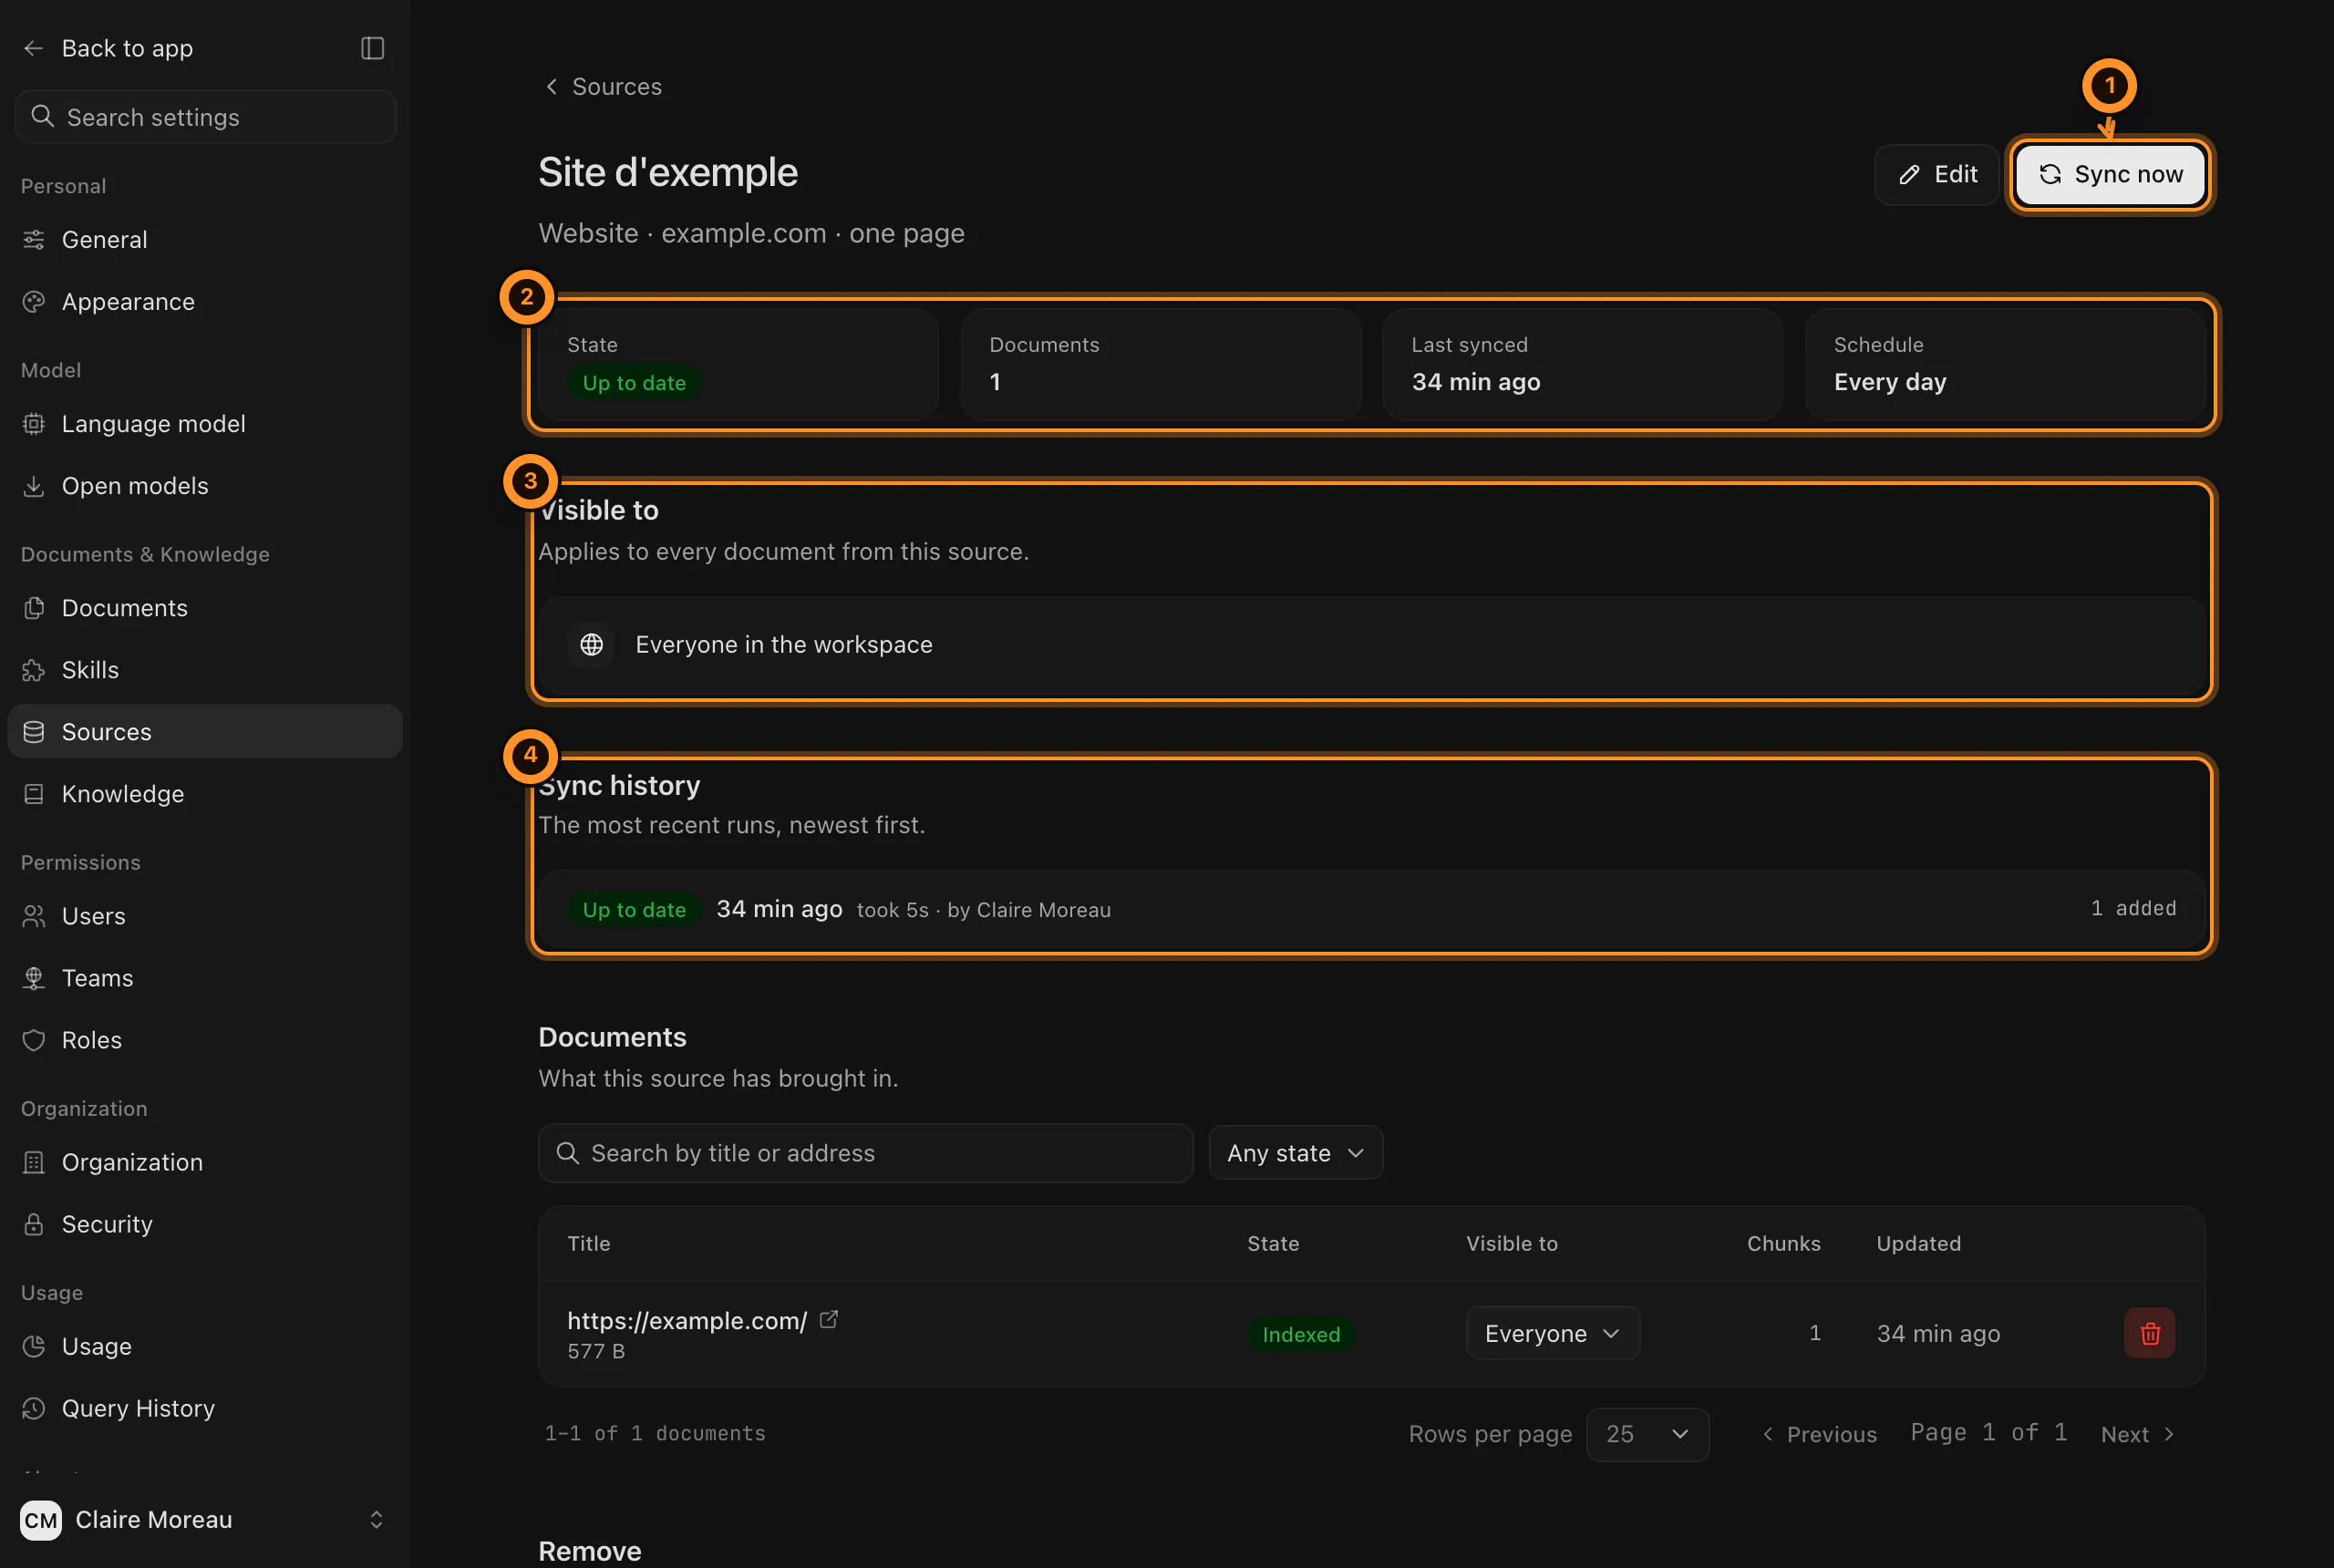Viewport: 2334px width, 1568px height.
Task: Click the CM user avatar
Action: [x=41, y=1520]
